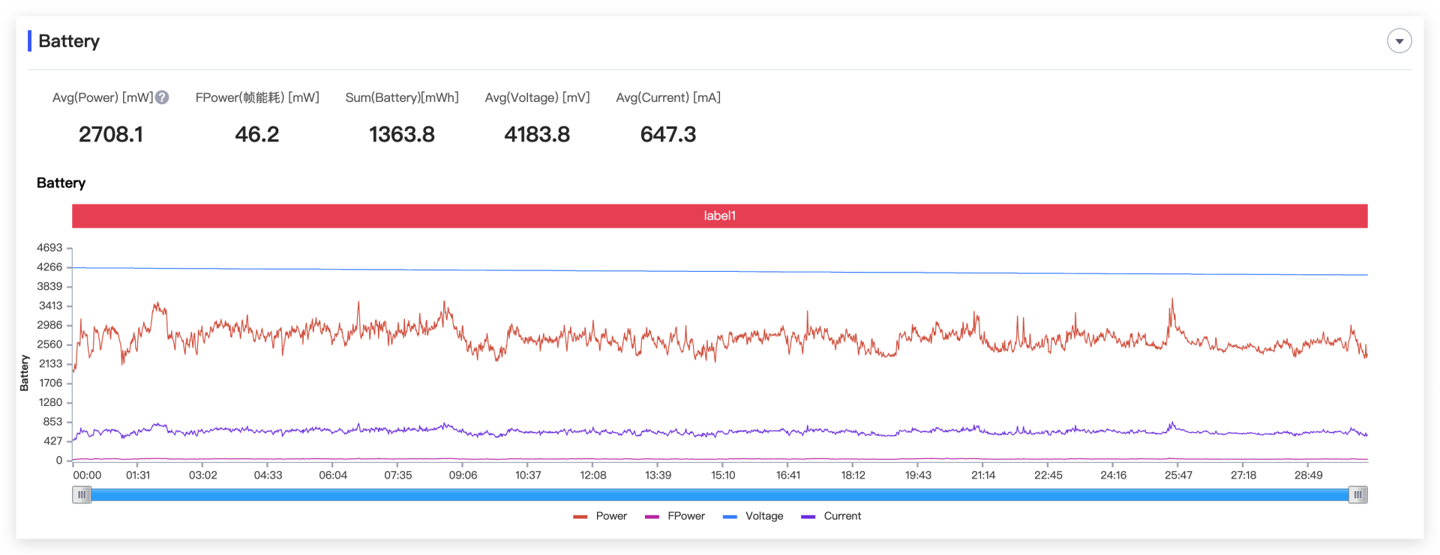Image resolution: width=1440 pixels, height=555 pixels.
Task: Click the Avg(Voltage) [mV] column label
Action: click(537, 98)
